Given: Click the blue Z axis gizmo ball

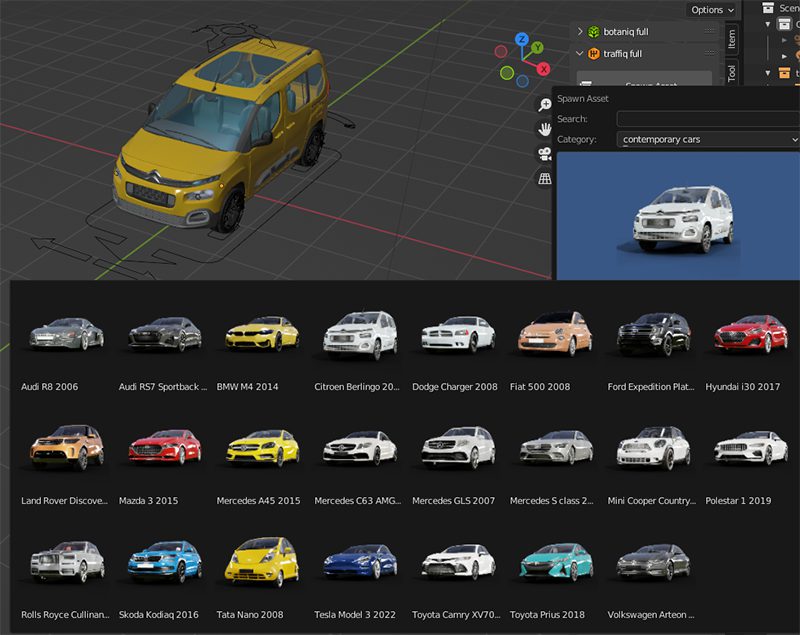Looking at the screenshot, I should pos(521,40).
